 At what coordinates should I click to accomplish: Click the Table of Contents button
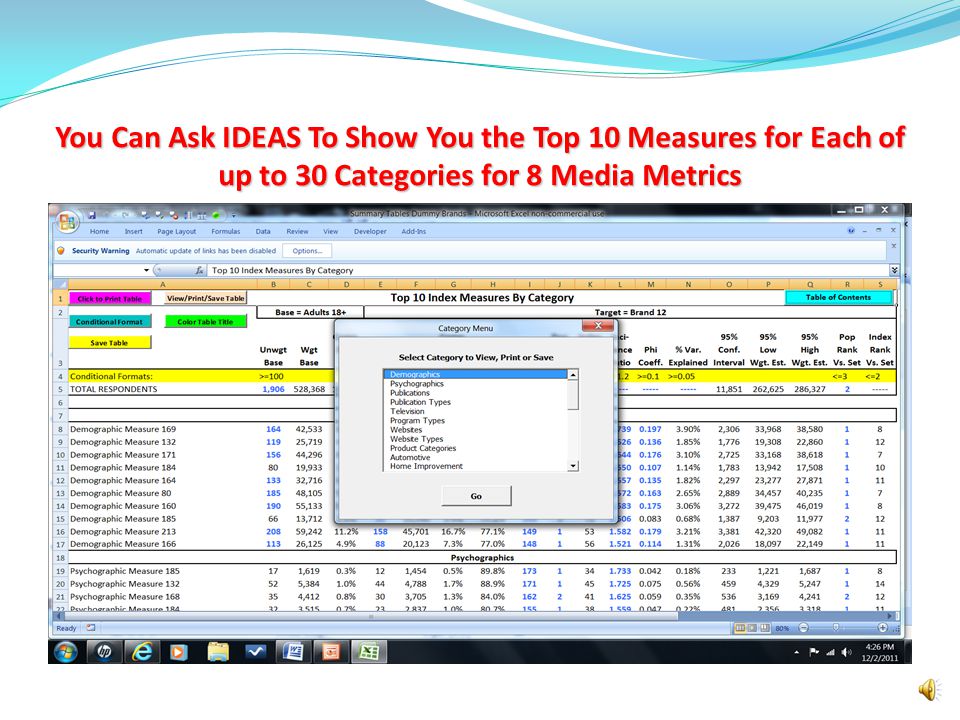click(x=838, y=297)
